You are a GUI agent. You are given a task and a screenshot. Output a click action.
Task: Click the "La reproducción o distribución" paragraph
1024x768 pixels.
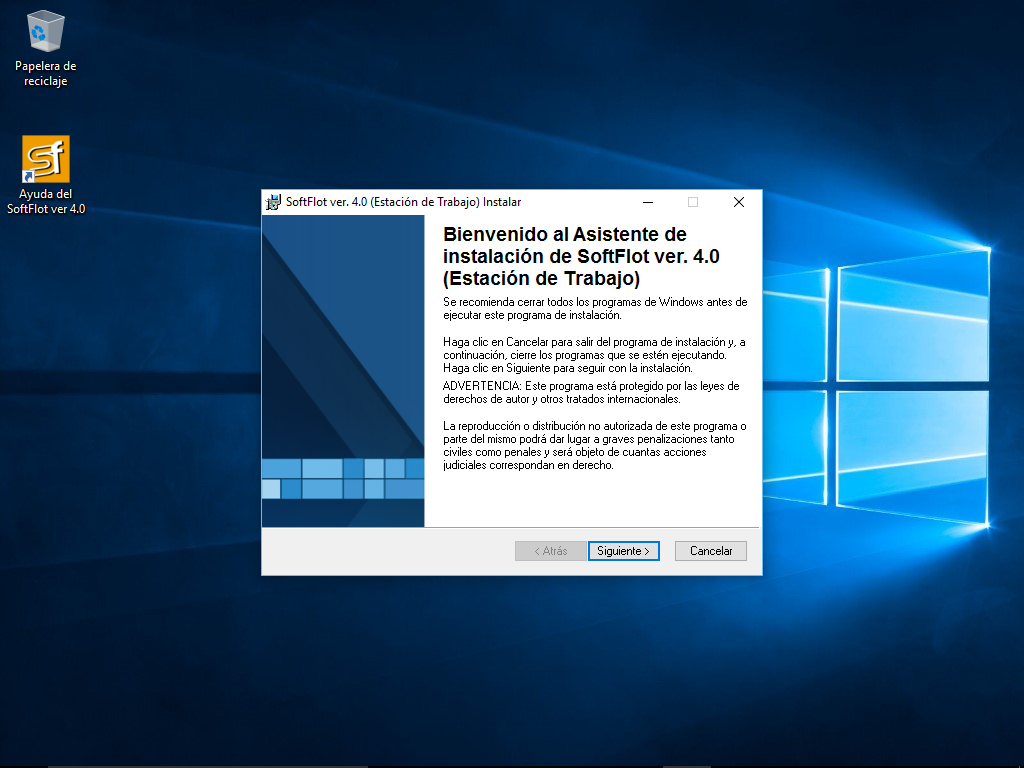[x=594, y=445]
